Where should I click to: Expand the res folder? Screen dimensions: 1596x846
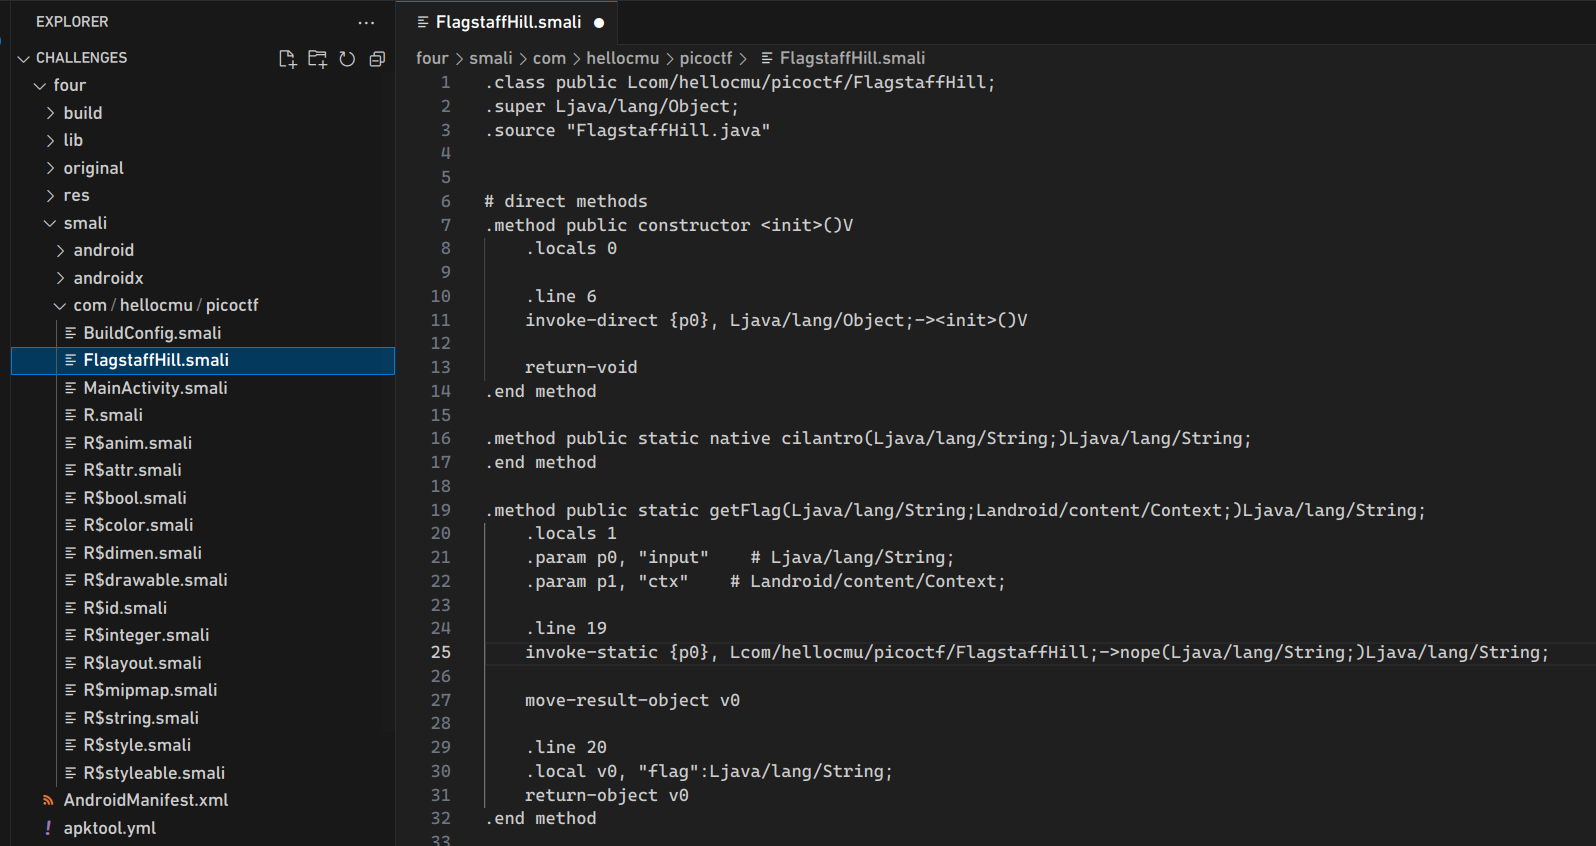tap(51, 196)
